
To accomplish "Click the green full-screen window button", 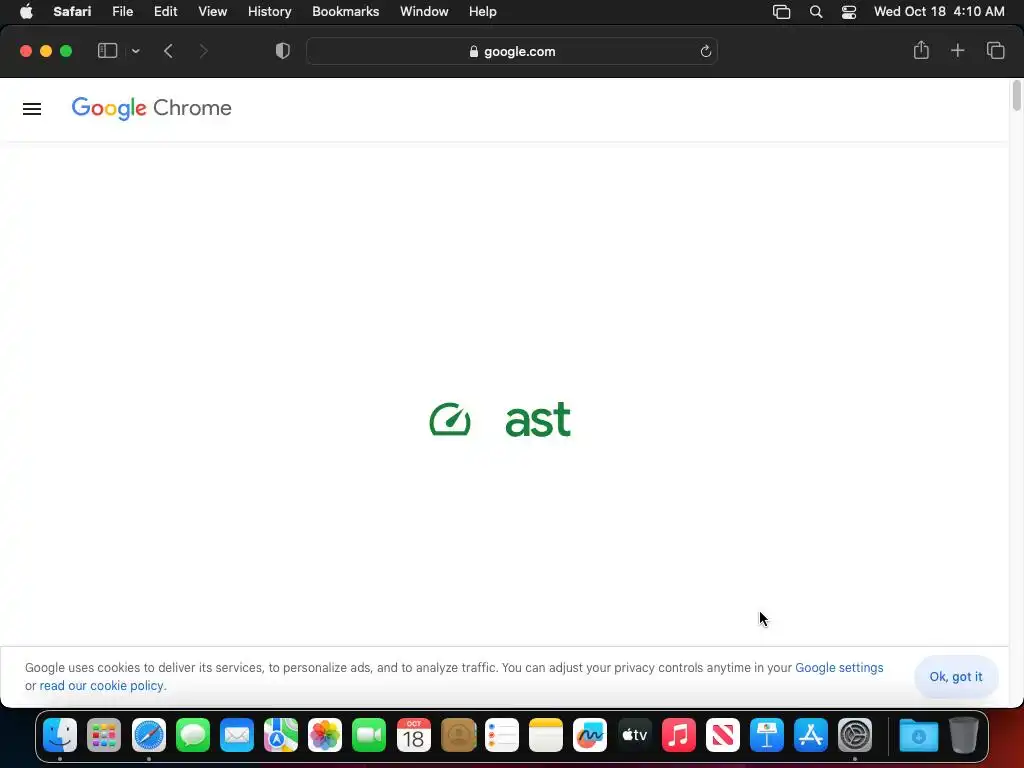I will point(66,51).
